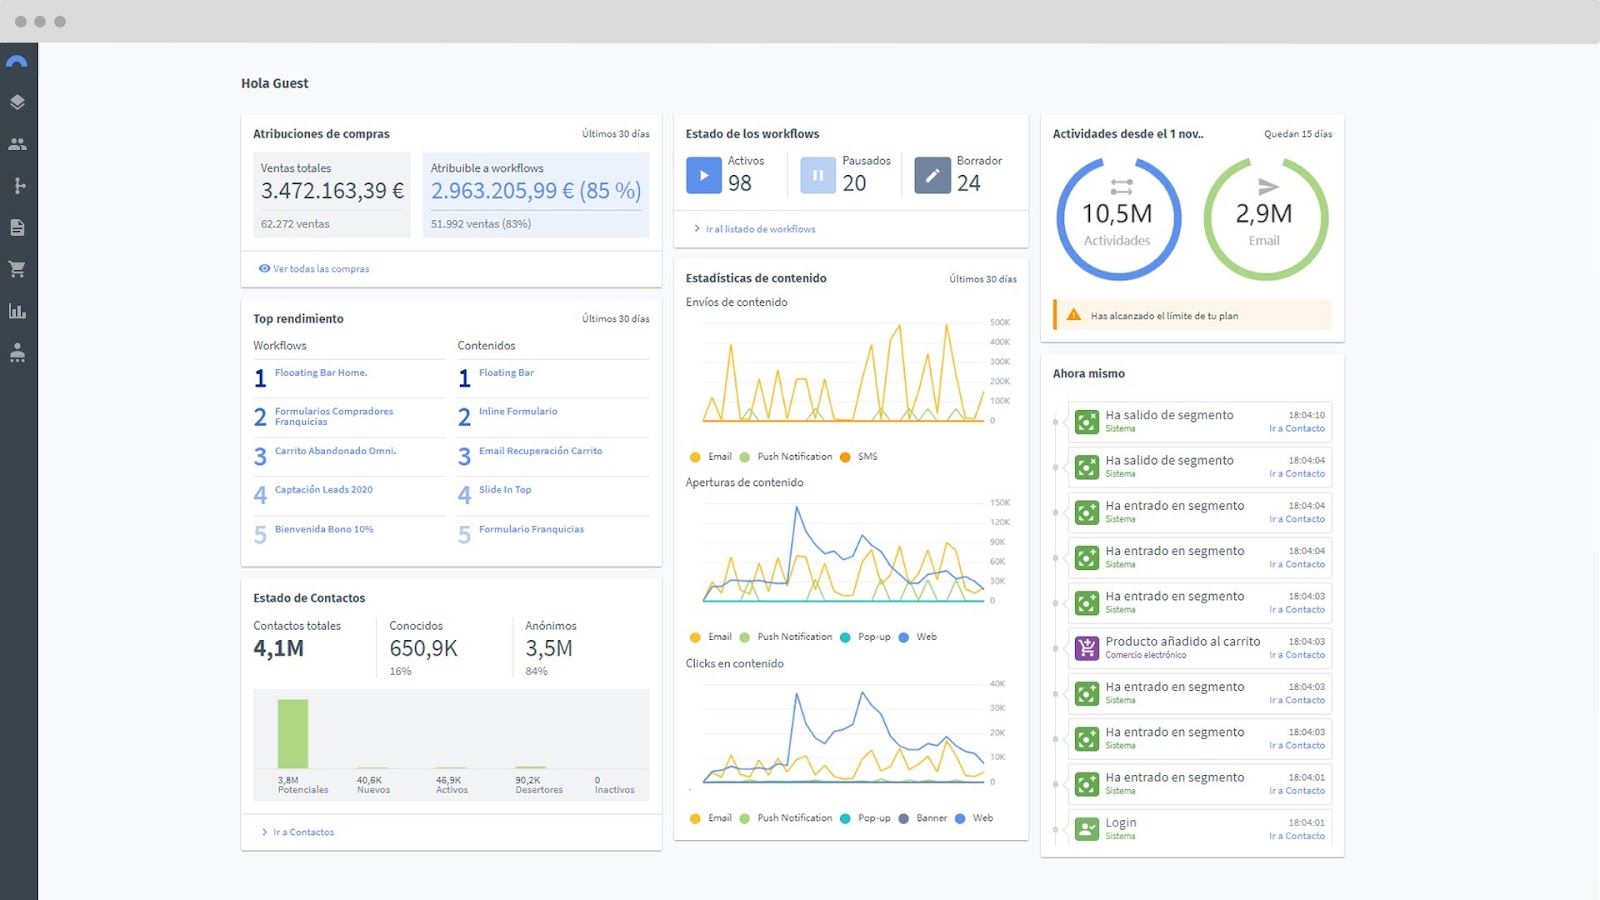The image size is (1600, 900).
Task: Open the contacts people icon in sidebar
Action: click(17, 144)
